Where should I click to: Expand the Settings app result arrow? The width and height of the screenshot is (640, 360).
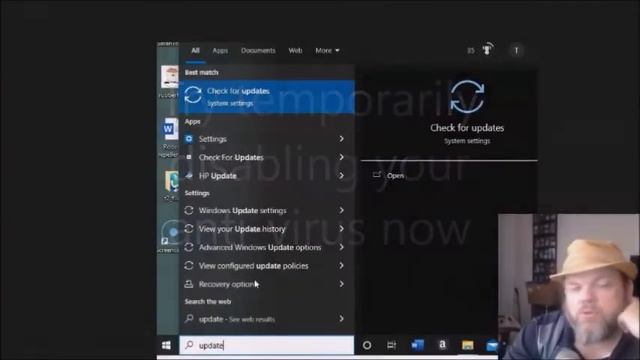[x=341, y=139]
